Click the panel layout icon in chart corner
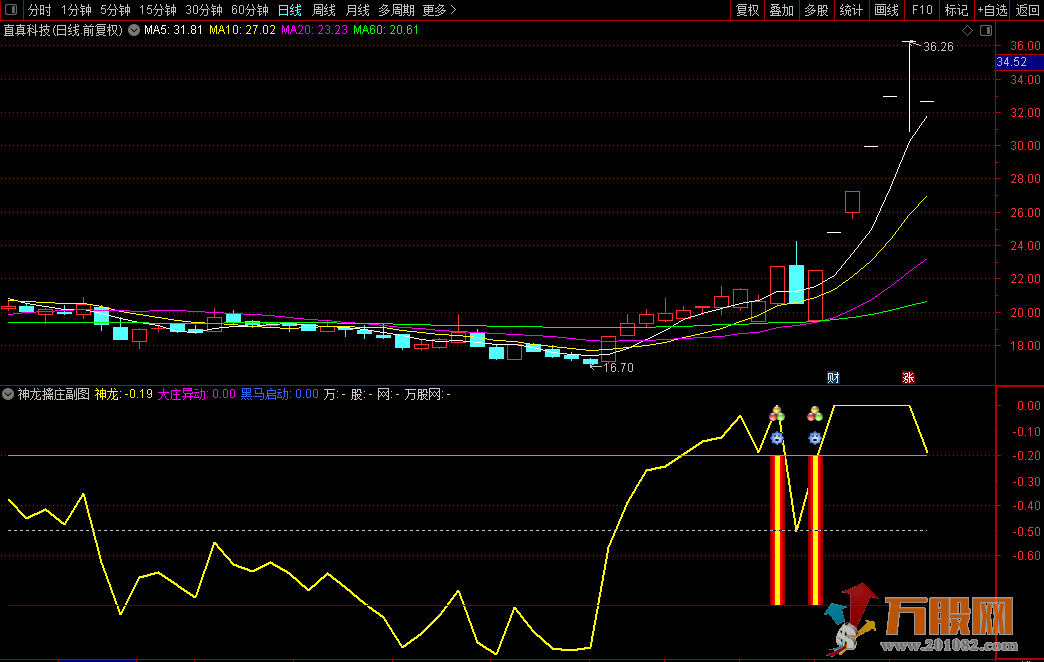The height and width of the screenshot is (662, 1044). point(986,31)
